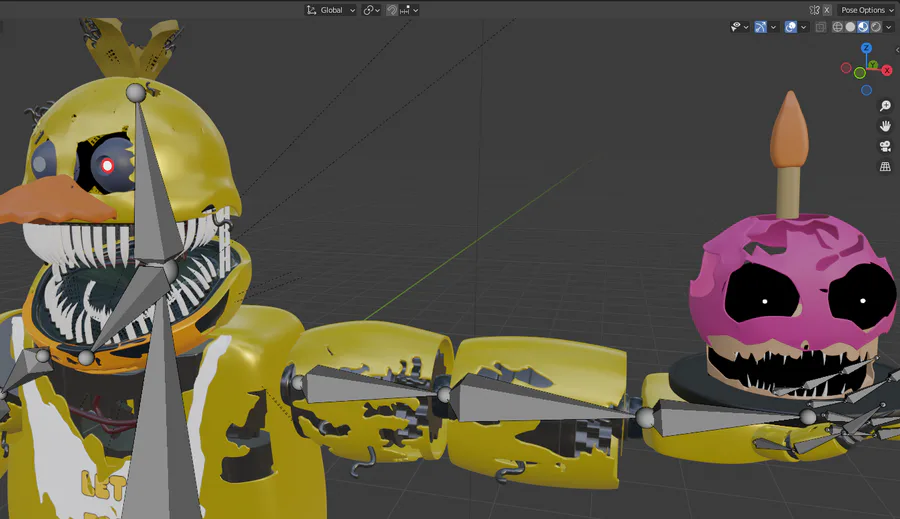Image resolution: width=900 pixels, height=519 pixels.
Task: Expand the gizmo options dropdown arrow
Action: [x=773, y=27]
